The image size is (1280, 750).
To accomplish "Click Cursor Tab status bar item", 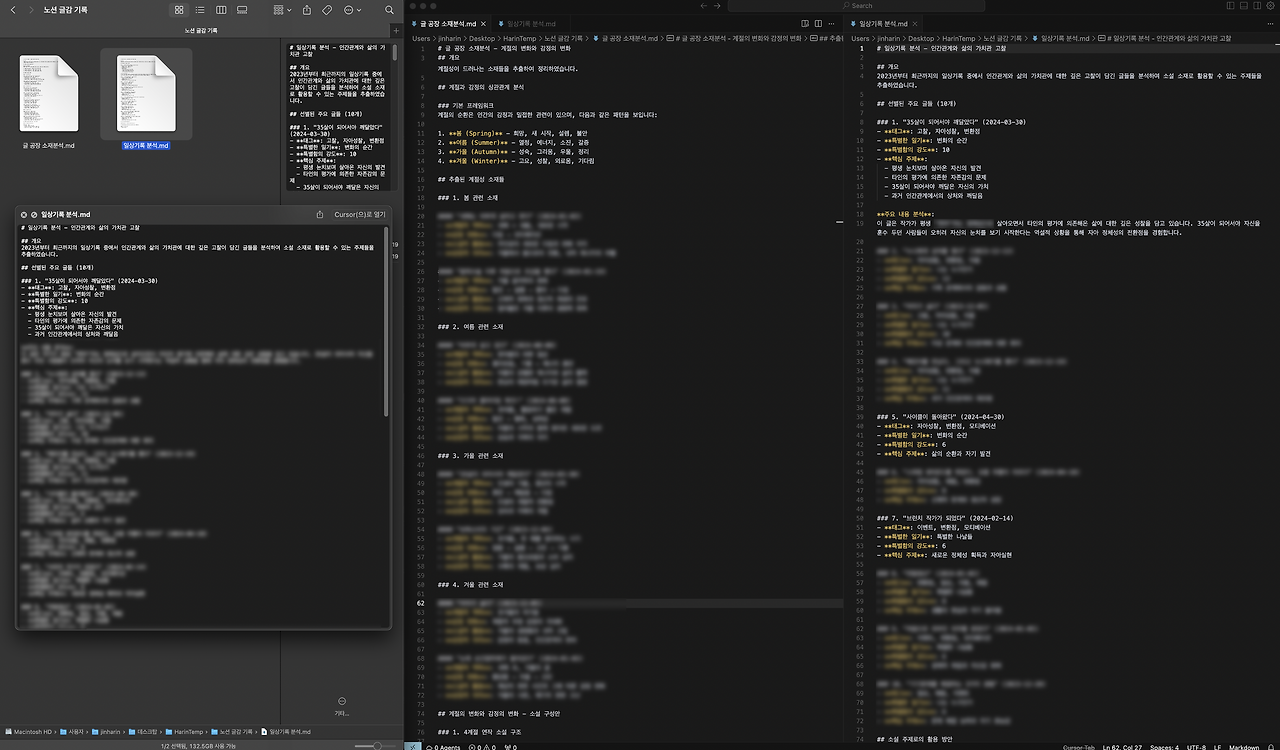I will pos(1079,746).
